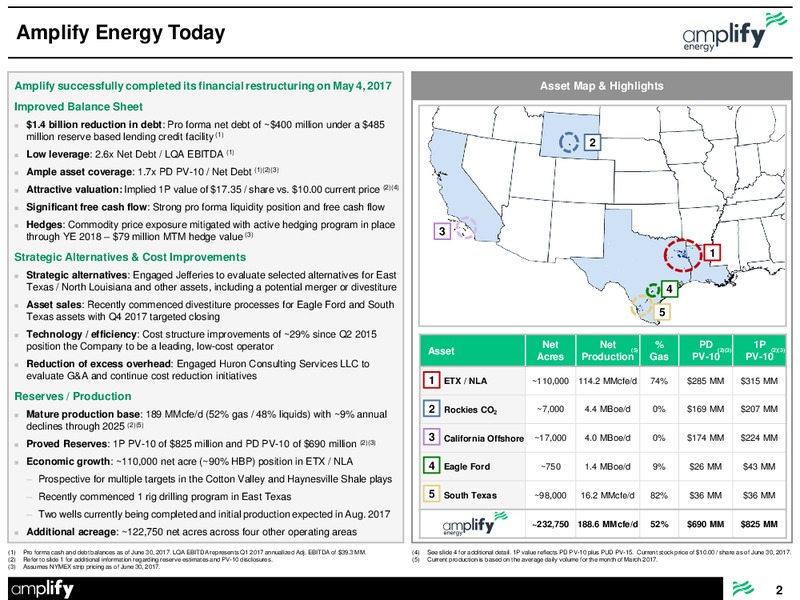The image size is (800, 600).
Task: Click the number 3 box beside California Offshore
Action: pyautogui.click(x=432, y=437)
